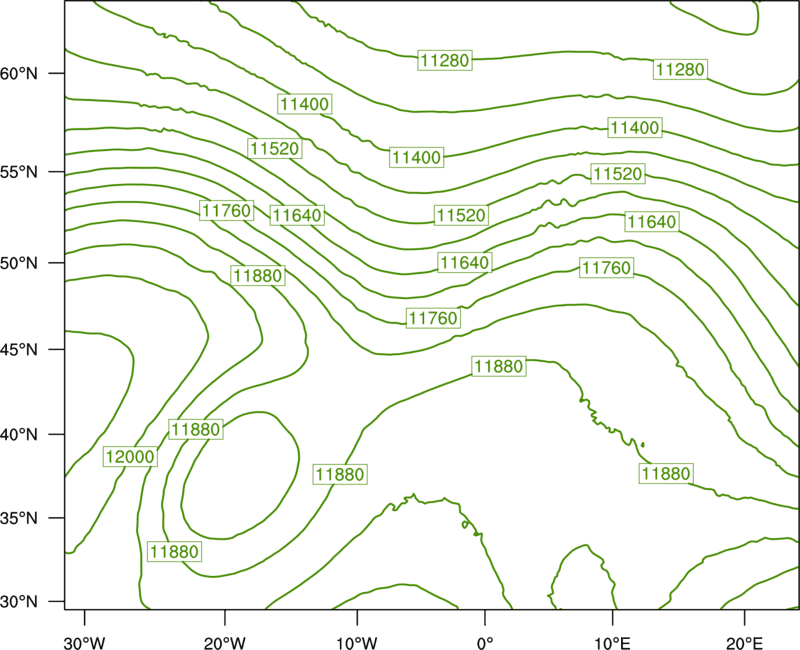Select the 55°N latitude axis label

point(19,172)
